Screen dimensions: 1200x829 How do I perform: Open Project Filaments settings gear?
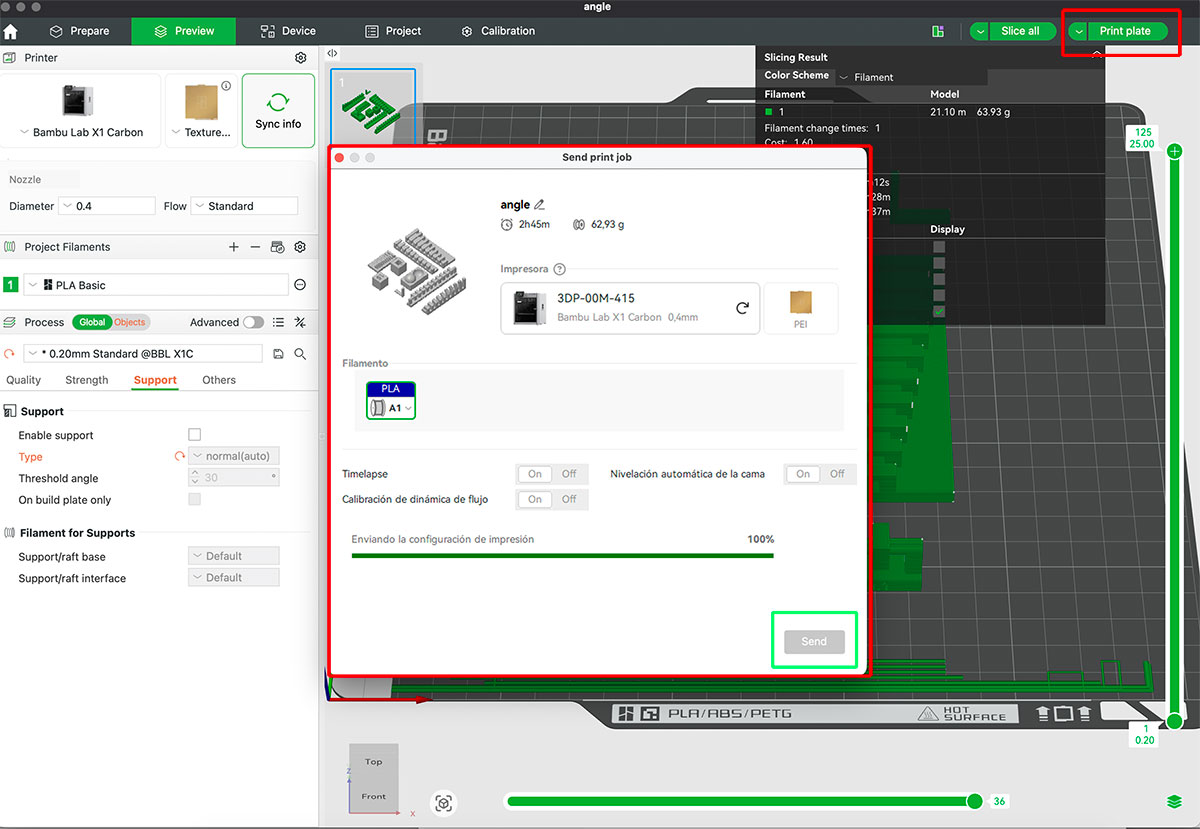pyautogui.click(x=300, y=247)
